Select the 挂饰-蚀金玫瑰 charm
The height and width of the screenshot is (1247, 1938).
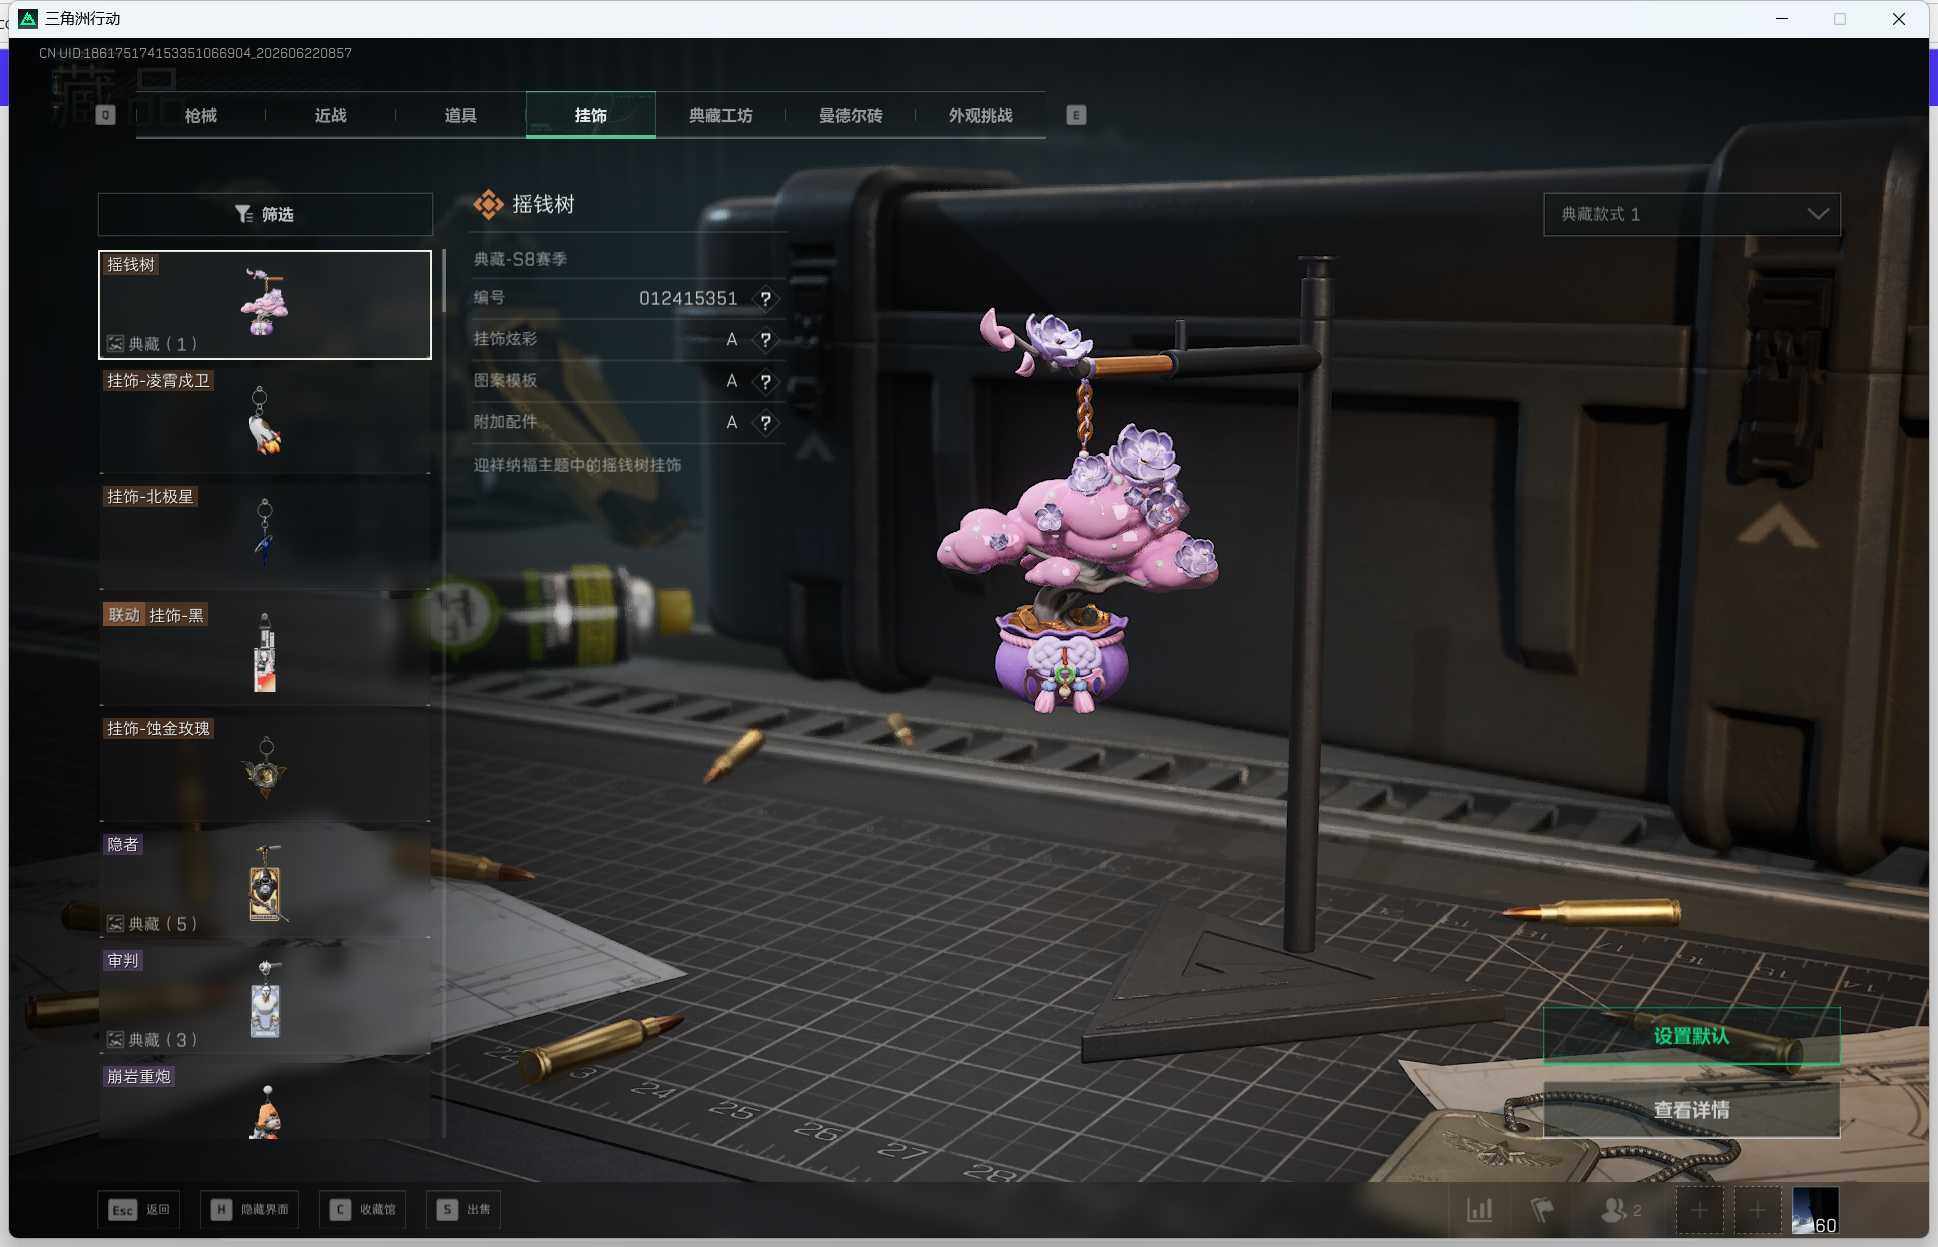point(265,768)
